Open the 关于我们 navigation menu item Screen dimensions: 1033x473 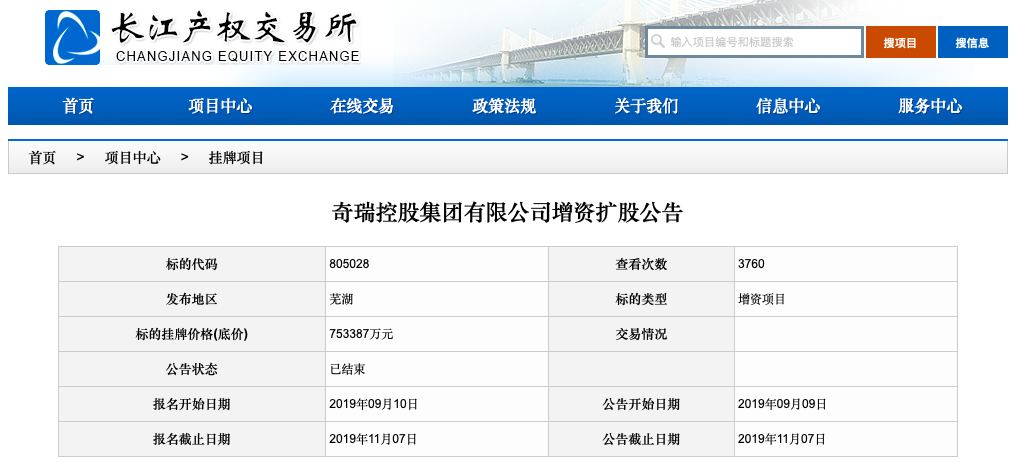[x=646, y=106]
